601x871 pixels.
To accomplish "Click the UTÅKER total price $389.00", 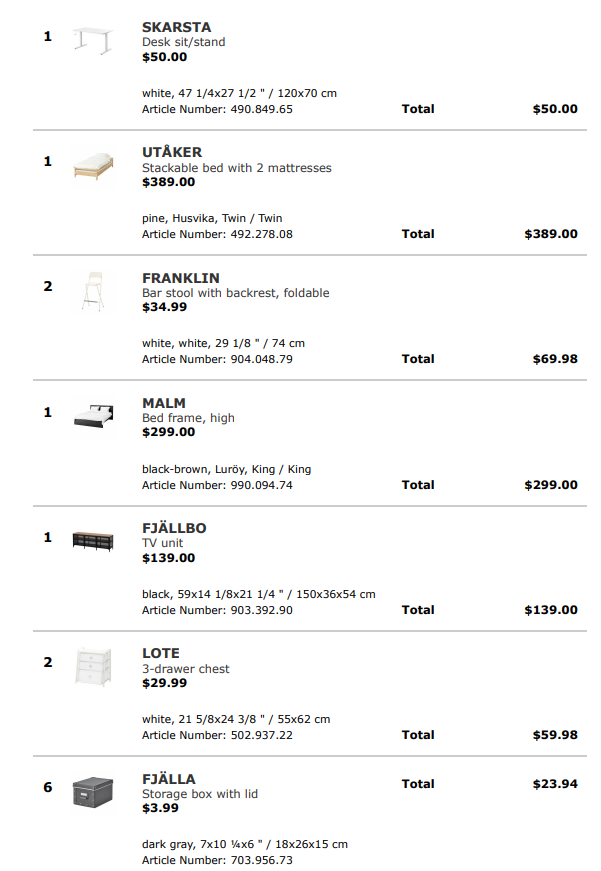I will tap(551, 234).
